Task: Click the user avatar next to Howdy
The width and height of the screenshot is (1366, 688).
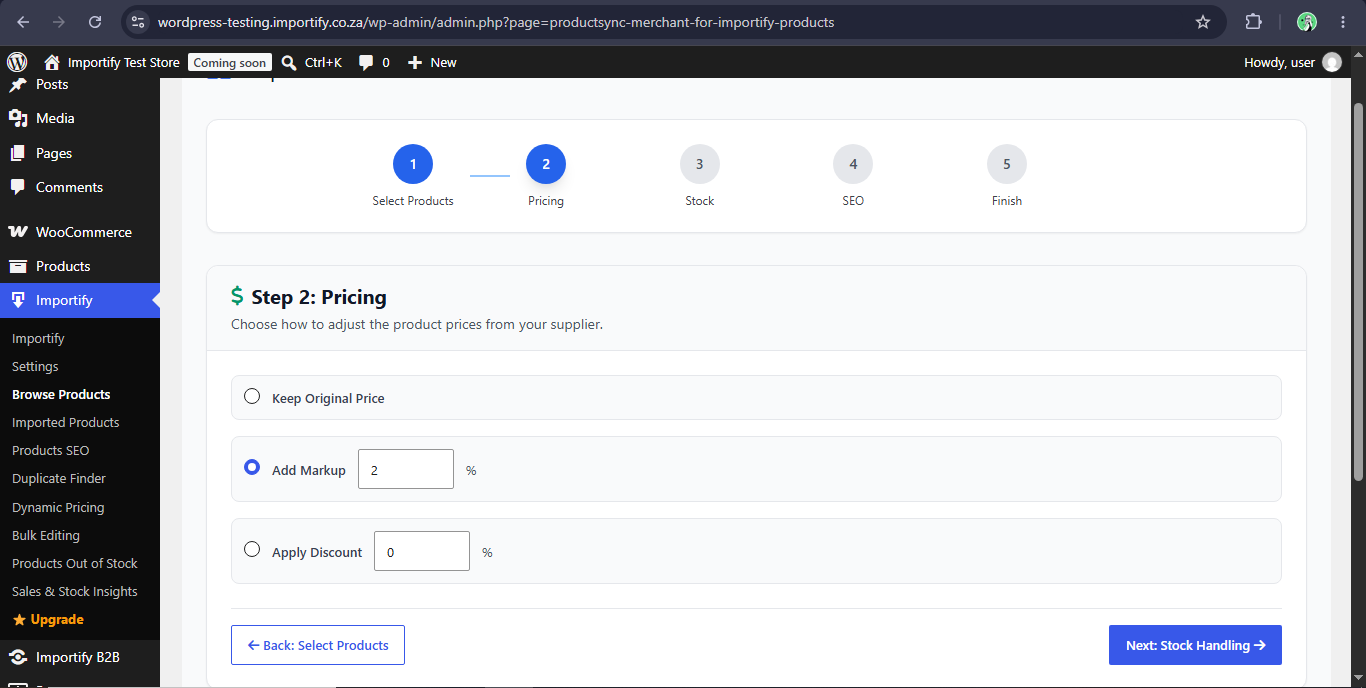Action: click(x=1332, y=62)
